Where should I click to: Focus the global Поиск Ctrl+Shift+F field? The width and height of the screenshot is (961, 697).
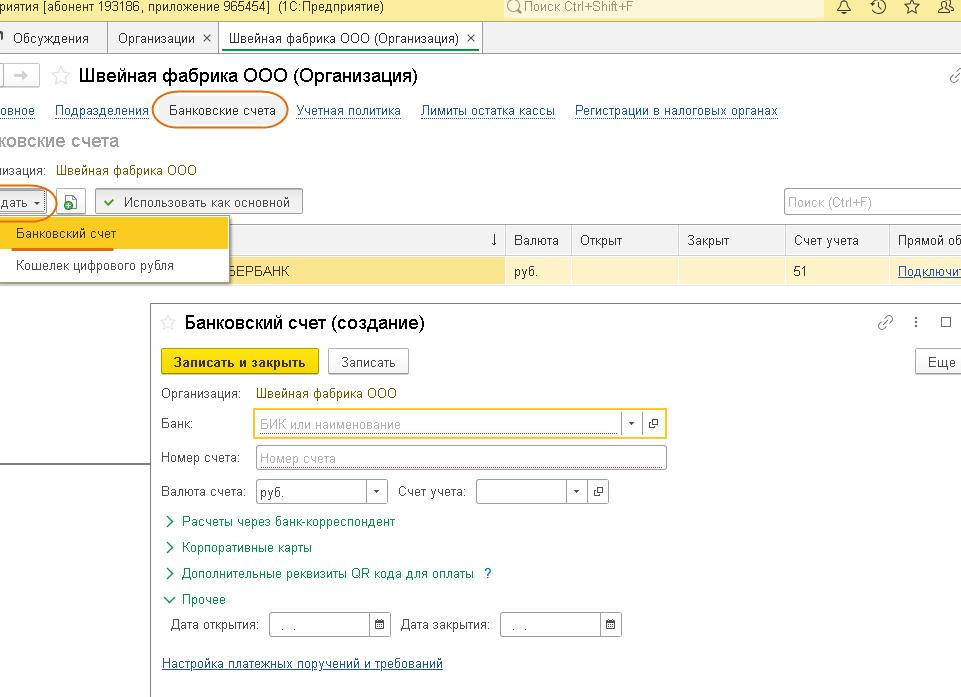click(663, 7)
